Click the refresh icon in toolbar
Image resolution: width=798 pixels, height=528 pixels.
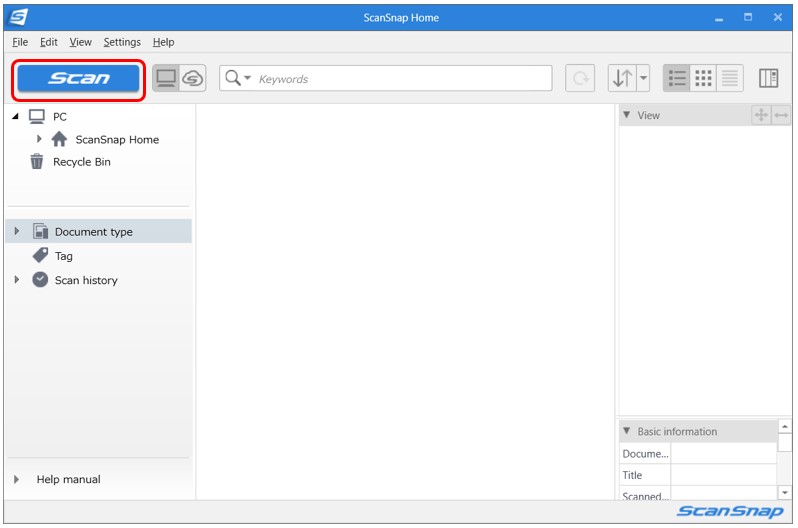pyautogui.click(x=580, y=78)
